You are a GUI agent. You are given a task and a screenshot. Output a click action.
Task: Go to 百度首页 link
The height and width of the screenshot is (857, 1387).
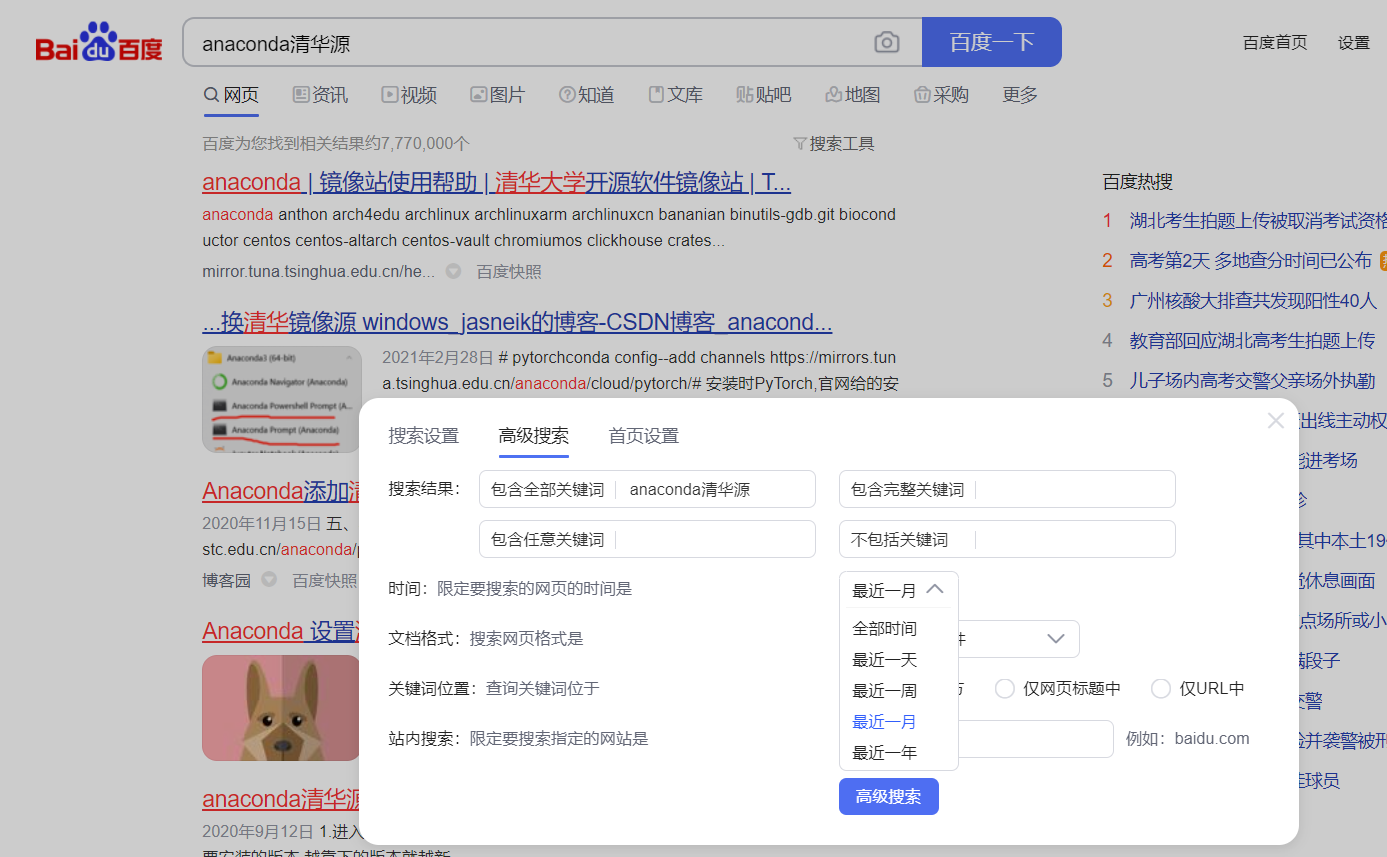click(1275, 43)
